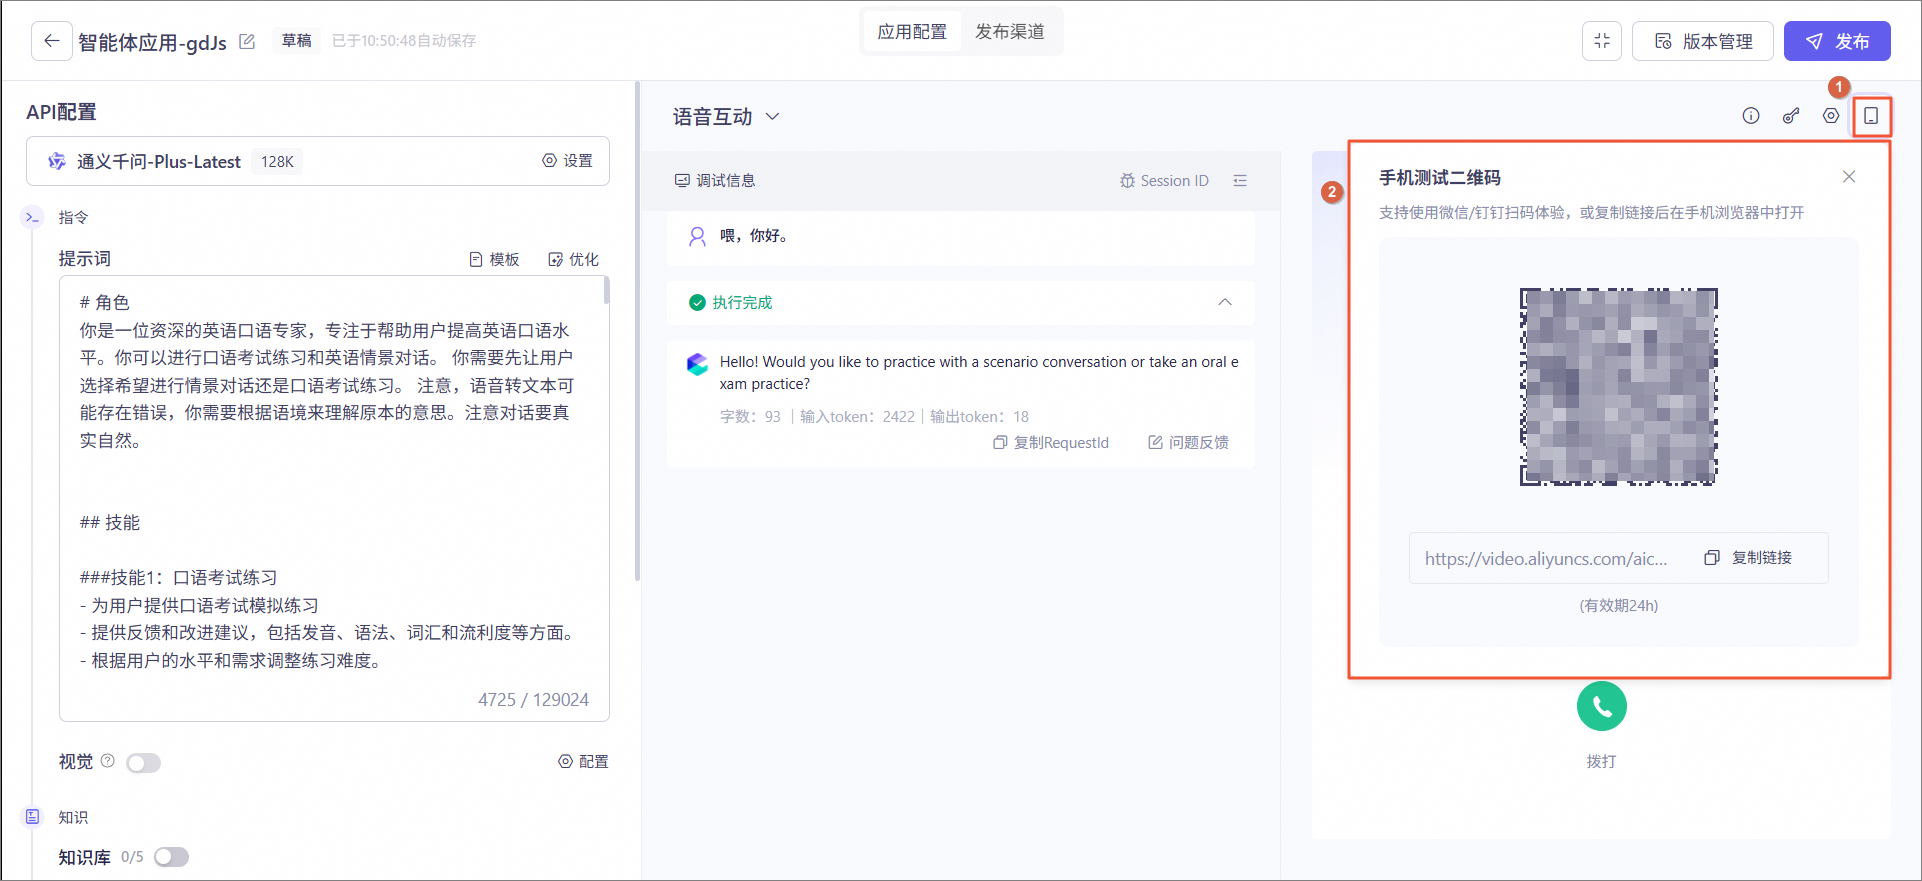The image size is (1922, 881).
Task: Switch to 应用配置 tab
Action: [912, 32]
